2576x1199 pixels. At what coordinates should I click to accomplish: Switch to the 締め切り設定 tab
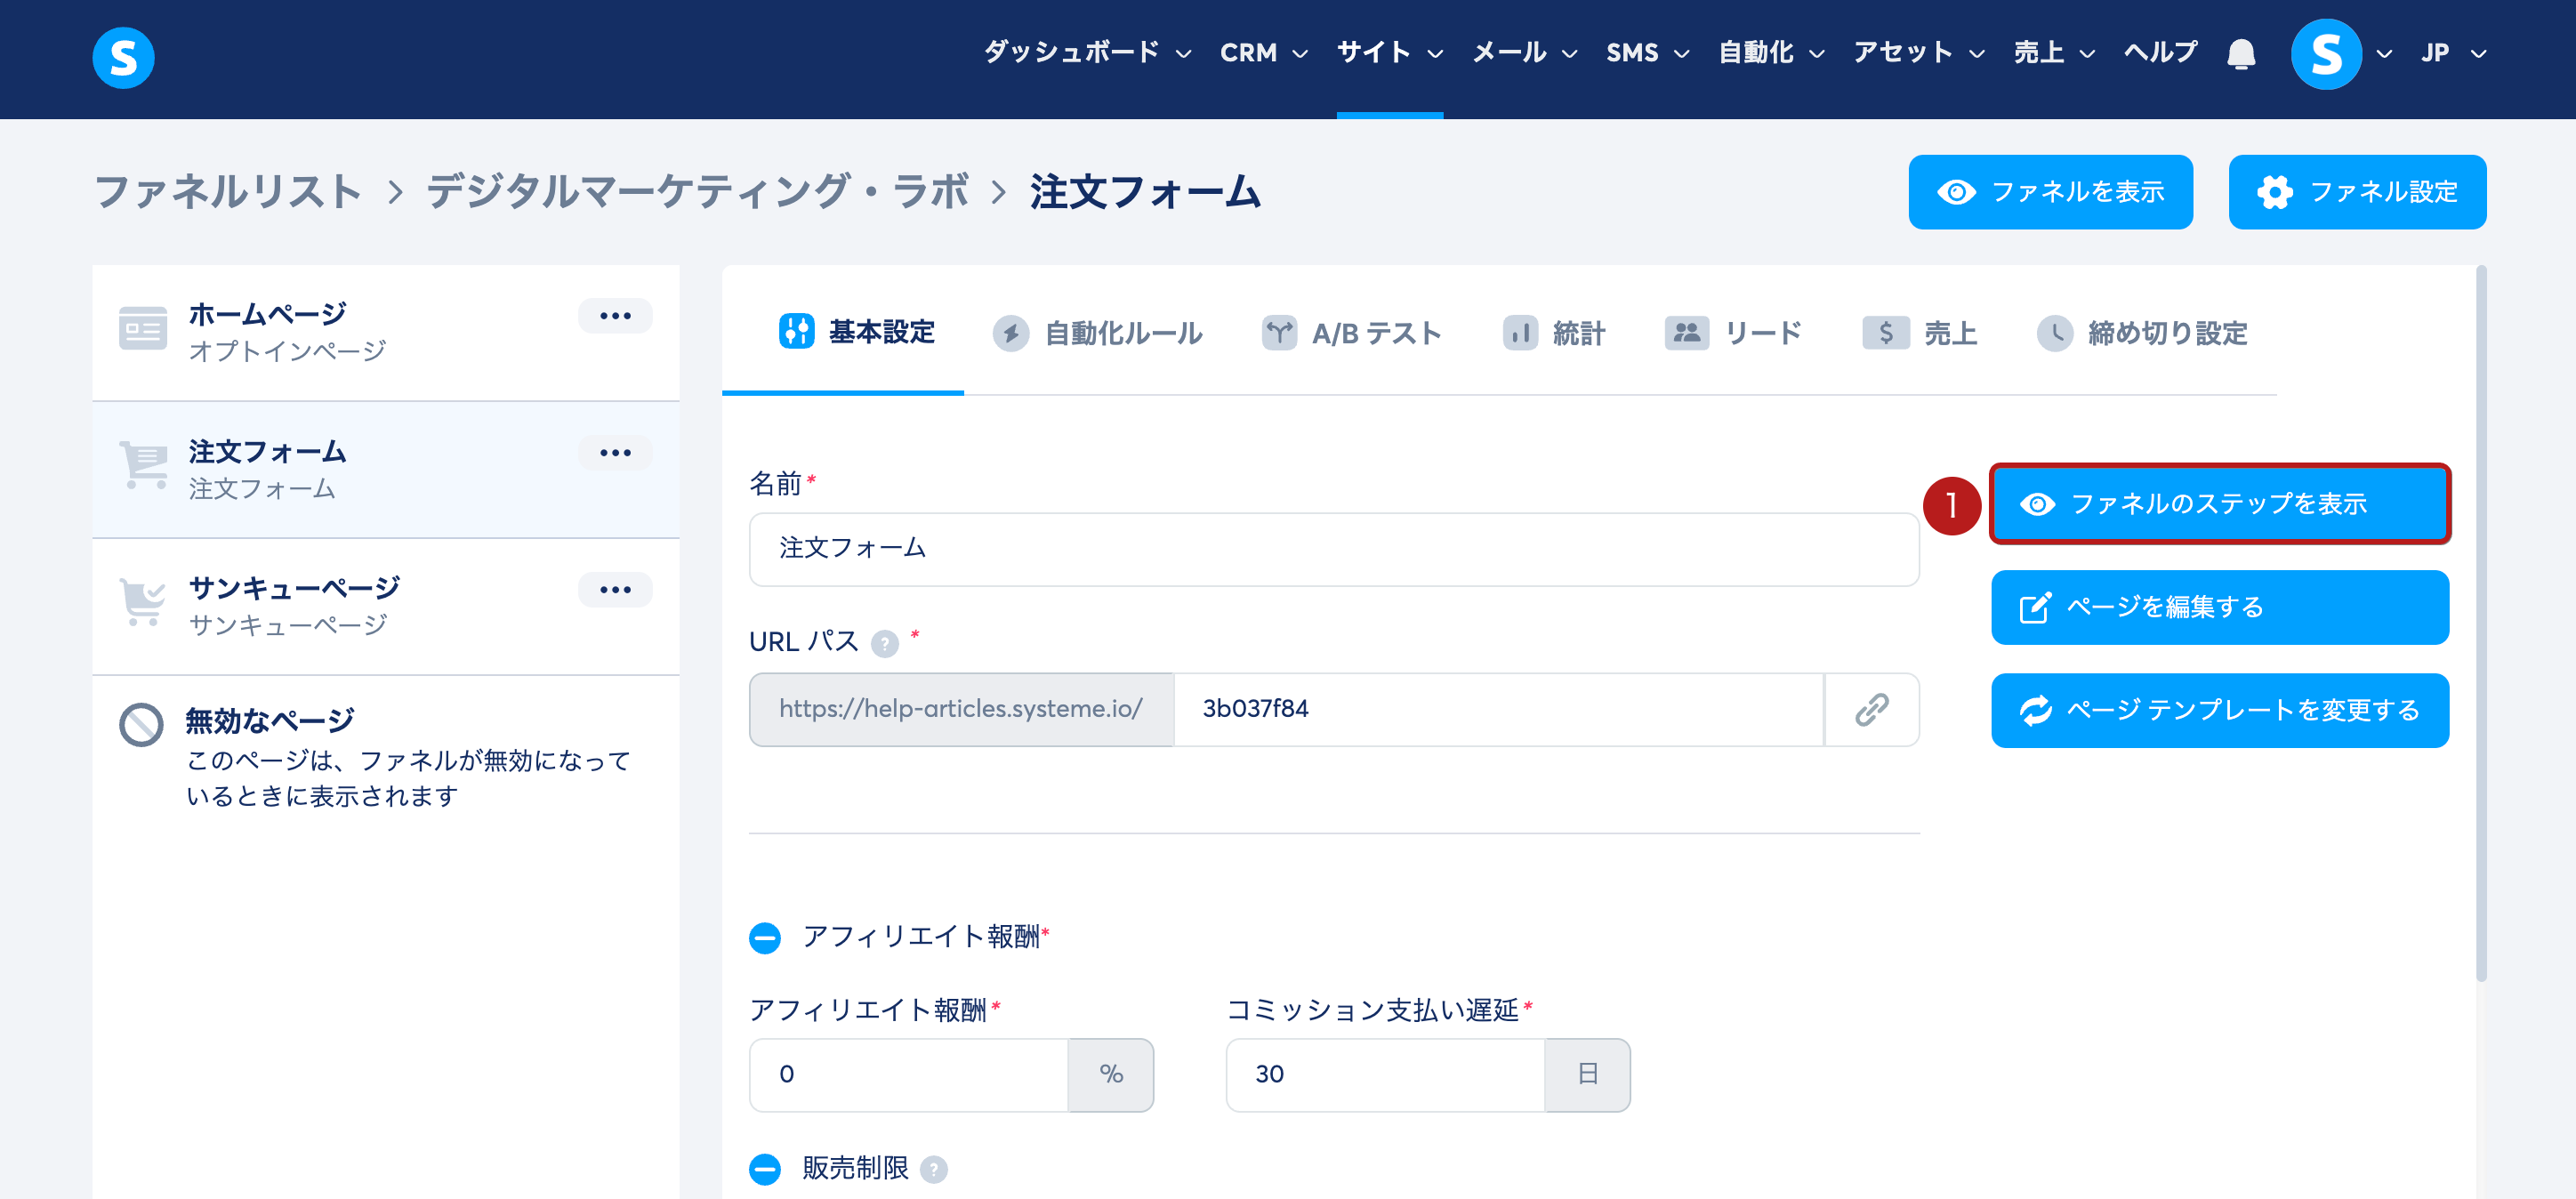(x=2141, y=333)
